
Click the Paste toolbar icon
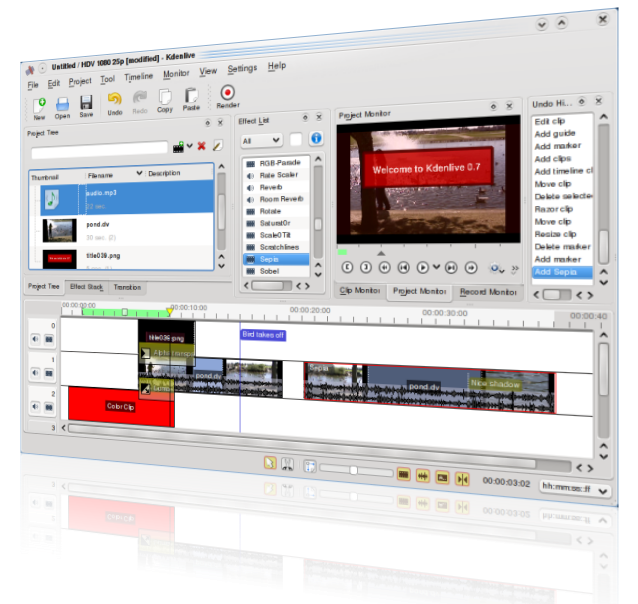tap(191, 95)
